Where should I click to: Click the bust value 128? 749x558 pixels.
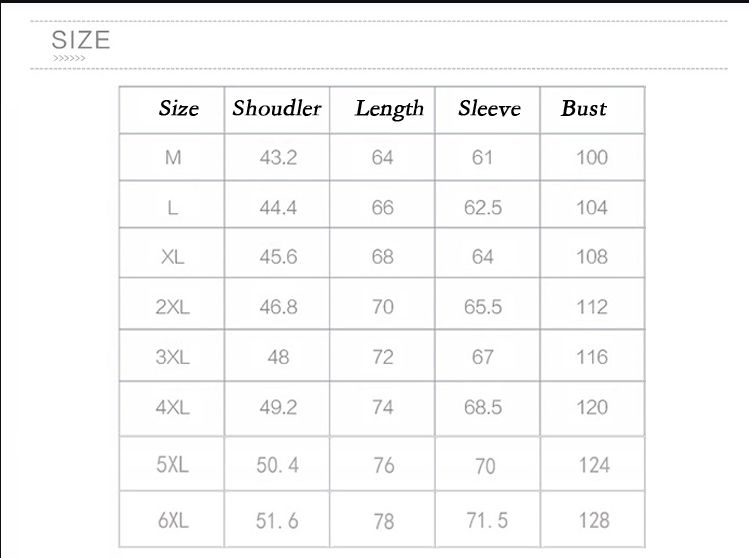pyautogui.click(x=593, y=520)
